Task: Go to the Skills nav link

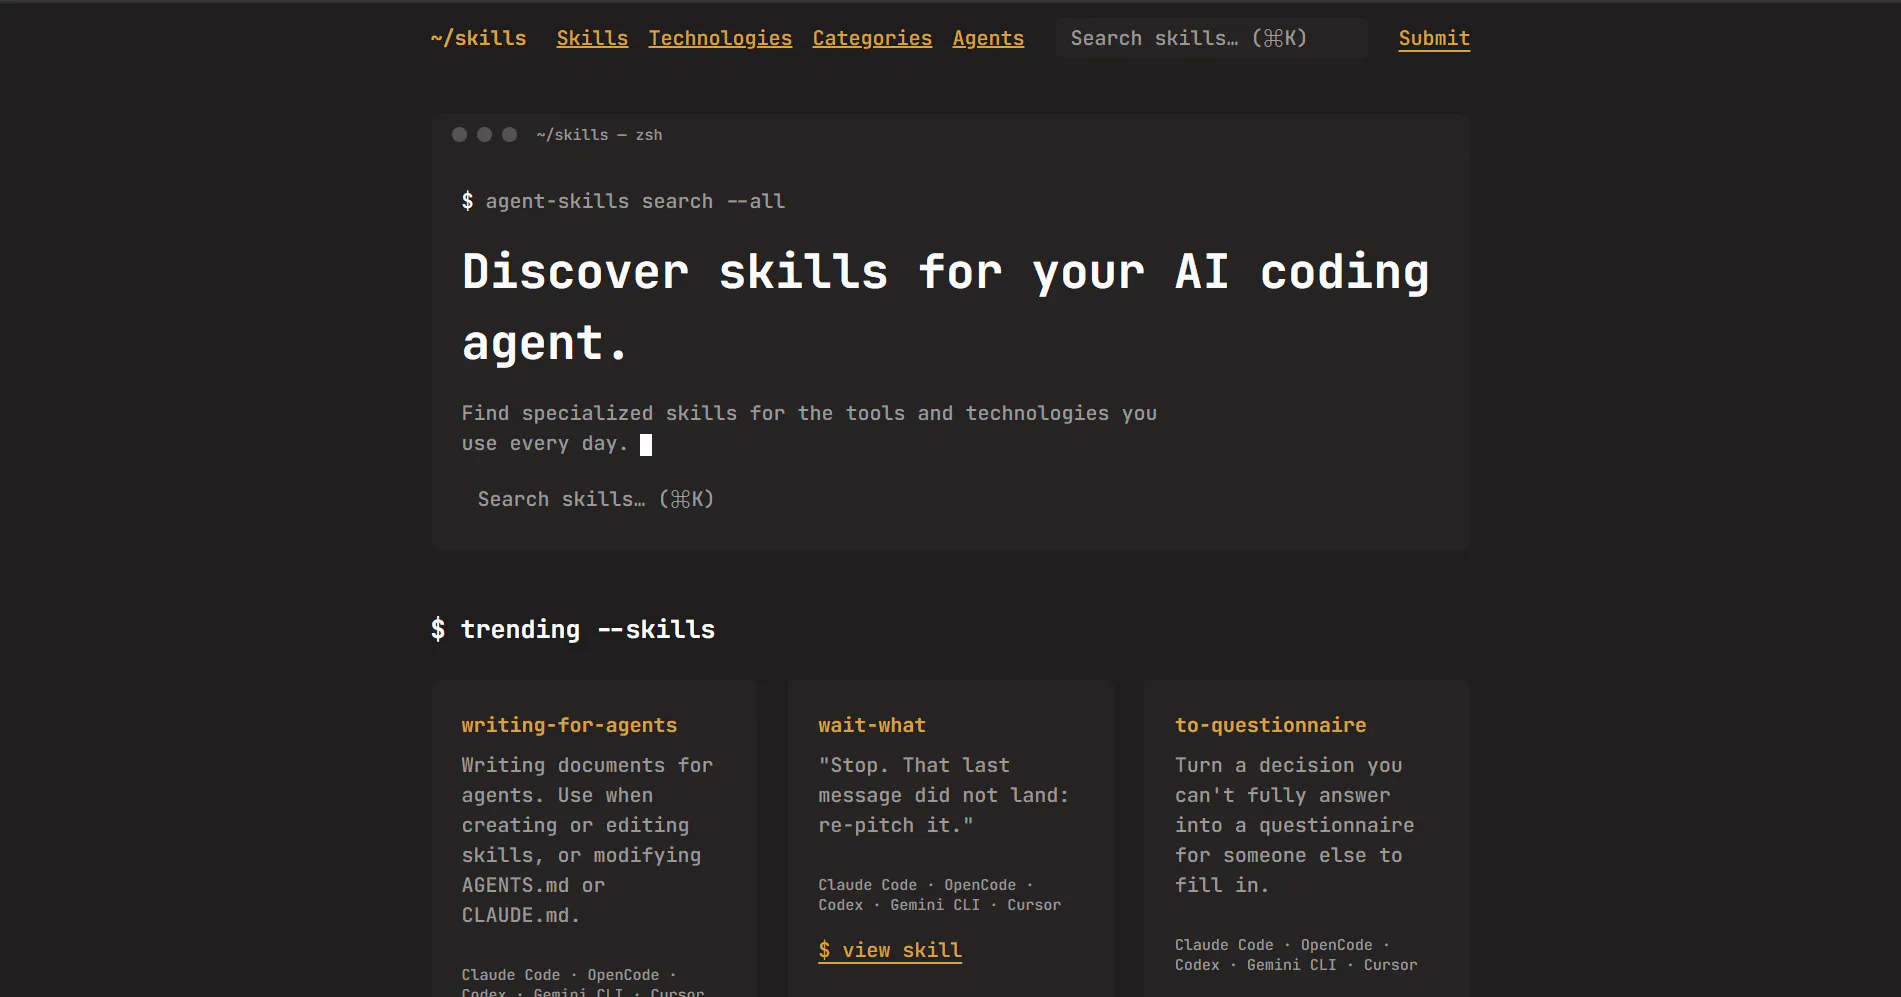Action: click(x=592, y=38)
